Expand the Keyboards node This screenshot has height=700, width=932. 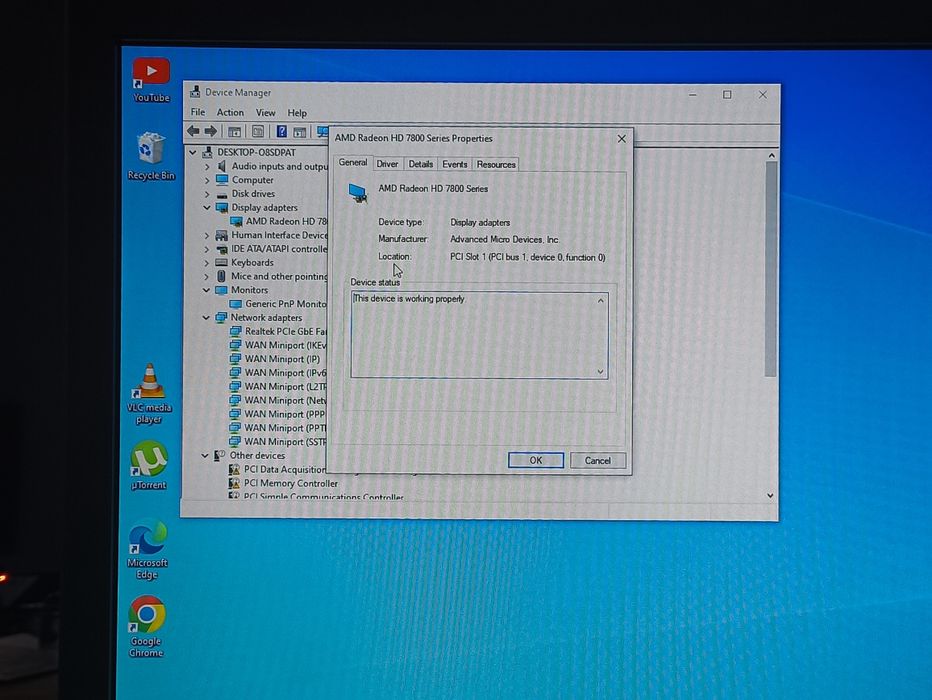tap(206, 263)
